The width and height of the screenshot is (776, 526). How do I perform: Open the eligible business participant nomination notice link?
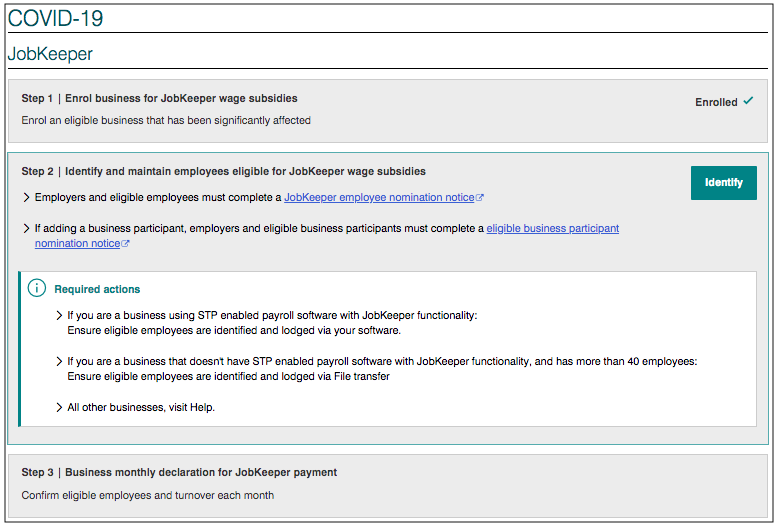pyautogui.click(x=552, y=228)
